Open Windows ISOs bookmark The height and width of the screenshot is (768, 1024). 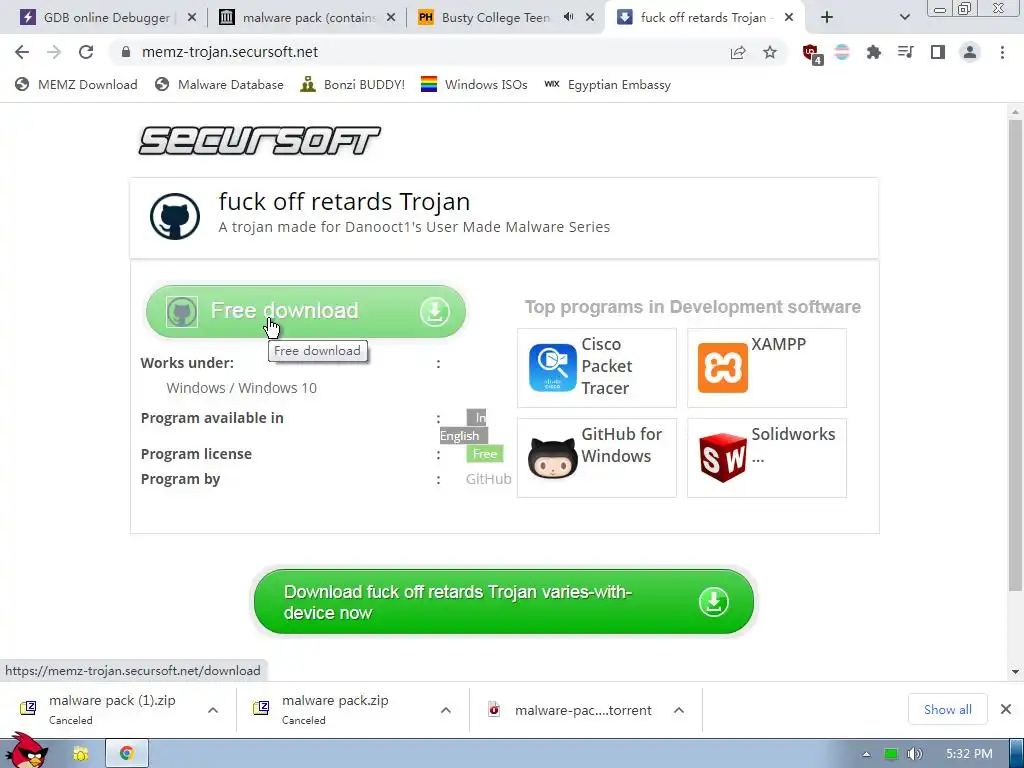point(474,85)
